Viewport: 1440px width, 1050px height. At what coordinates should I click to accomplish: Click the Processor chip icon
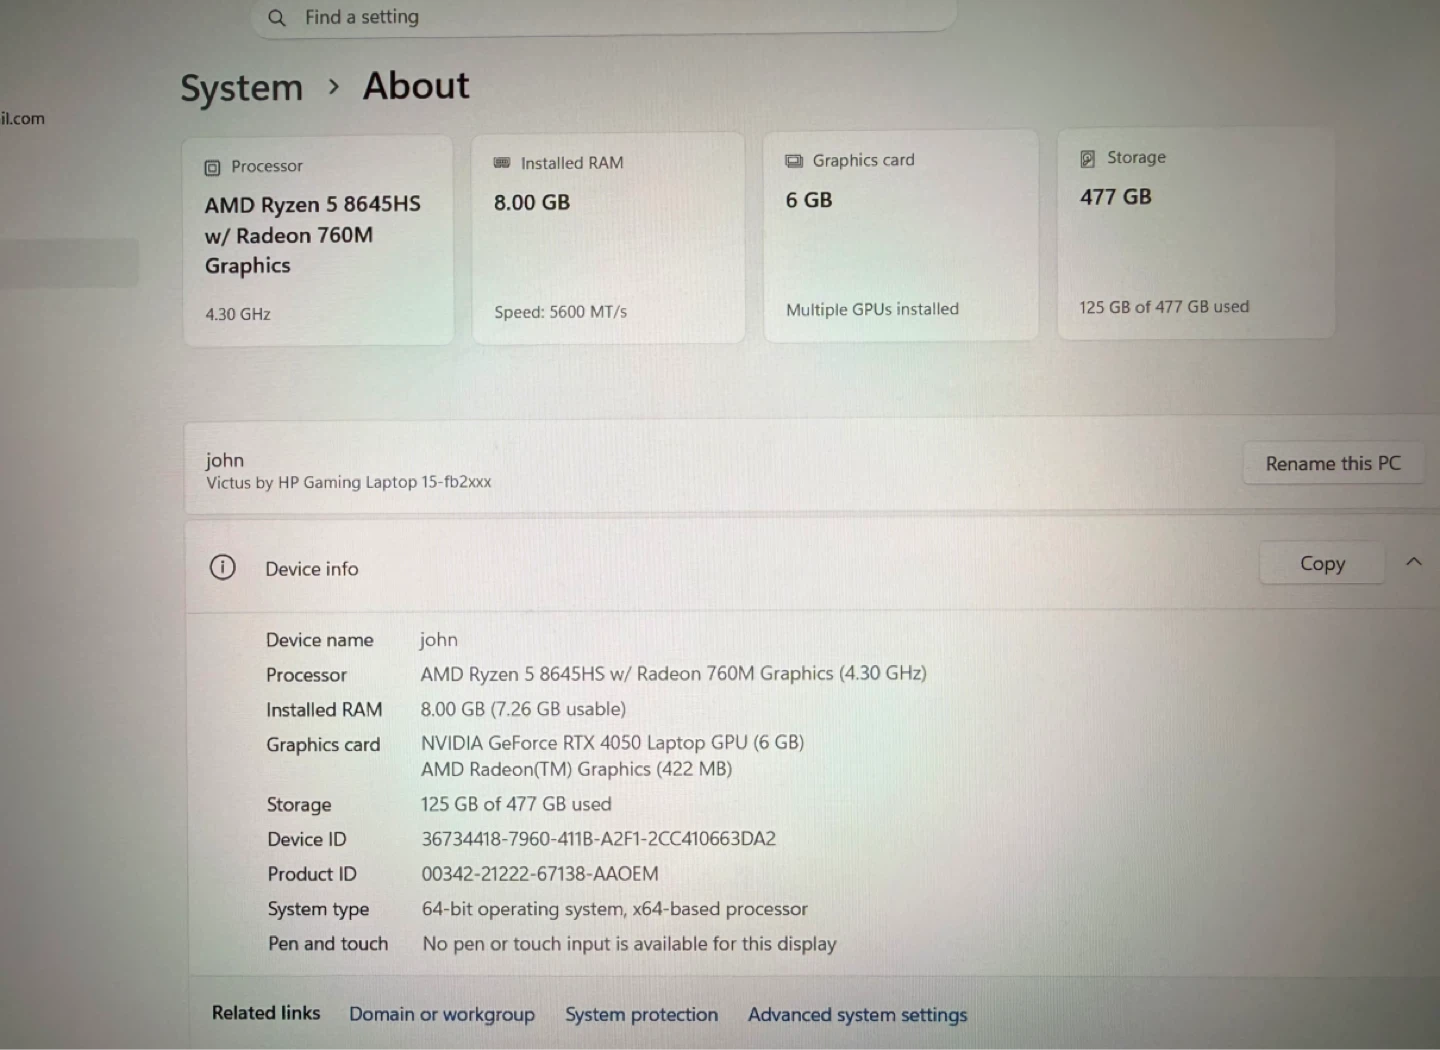(x=212, y=167)
